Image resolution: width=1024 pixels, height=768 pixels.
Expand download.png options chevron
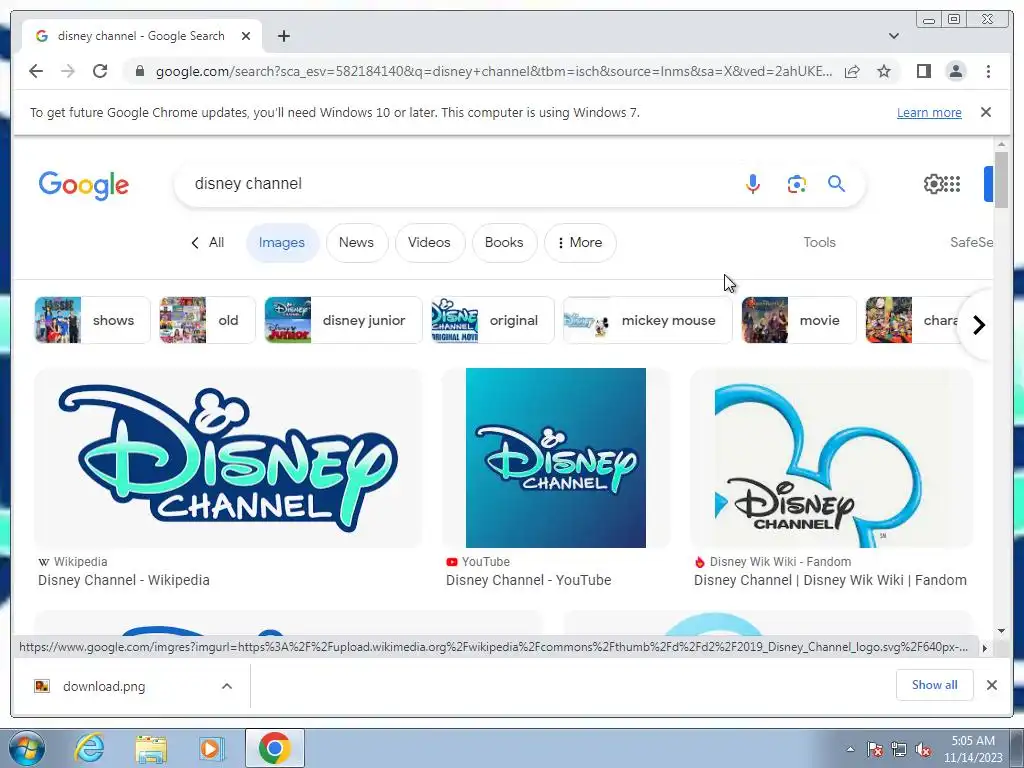(227, 686)
